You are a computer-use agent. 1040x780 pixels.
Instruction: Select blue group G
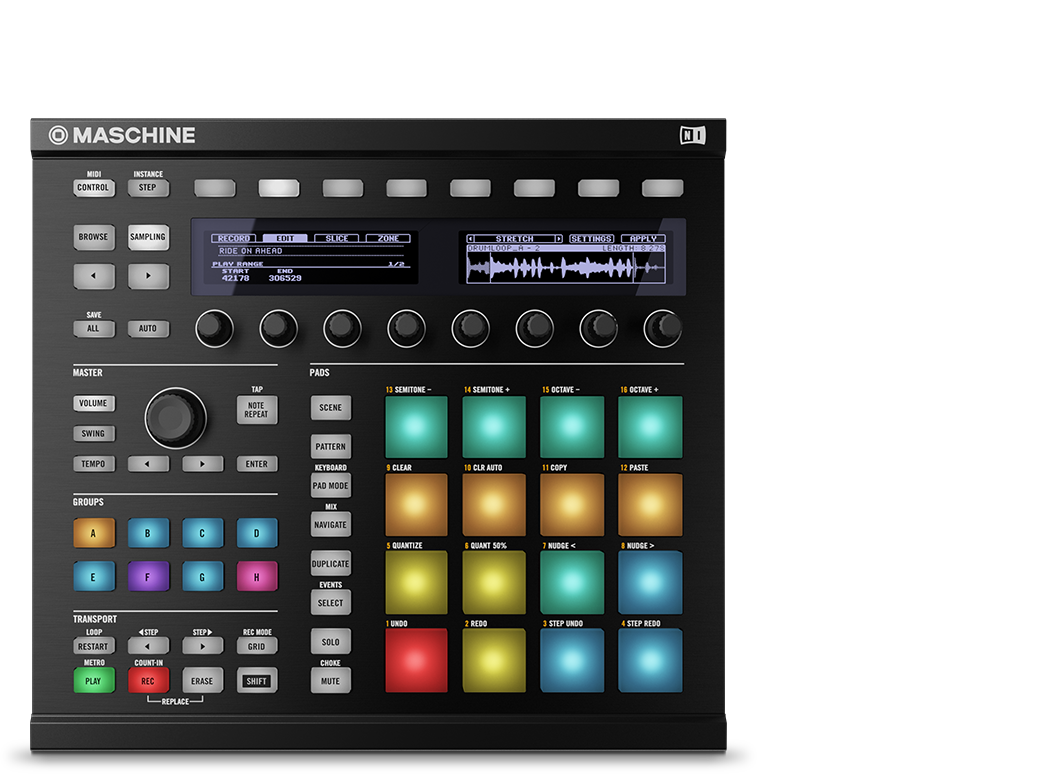(202, 577)
